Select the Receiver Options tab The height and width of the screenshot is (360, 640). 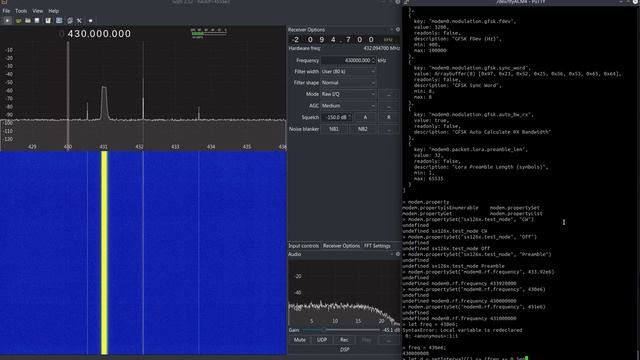[x=341, y=246]
